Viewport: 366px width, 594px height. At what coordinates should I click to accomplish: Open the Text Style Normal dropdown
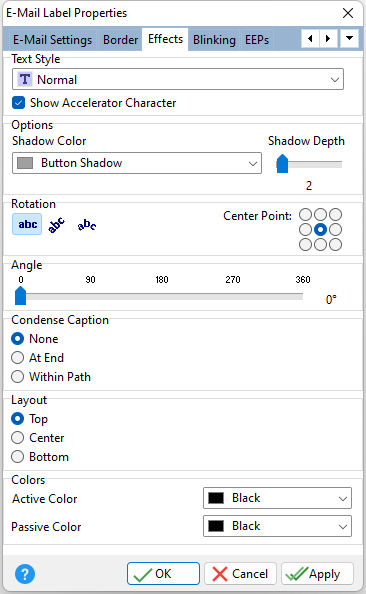coord(178,79)
